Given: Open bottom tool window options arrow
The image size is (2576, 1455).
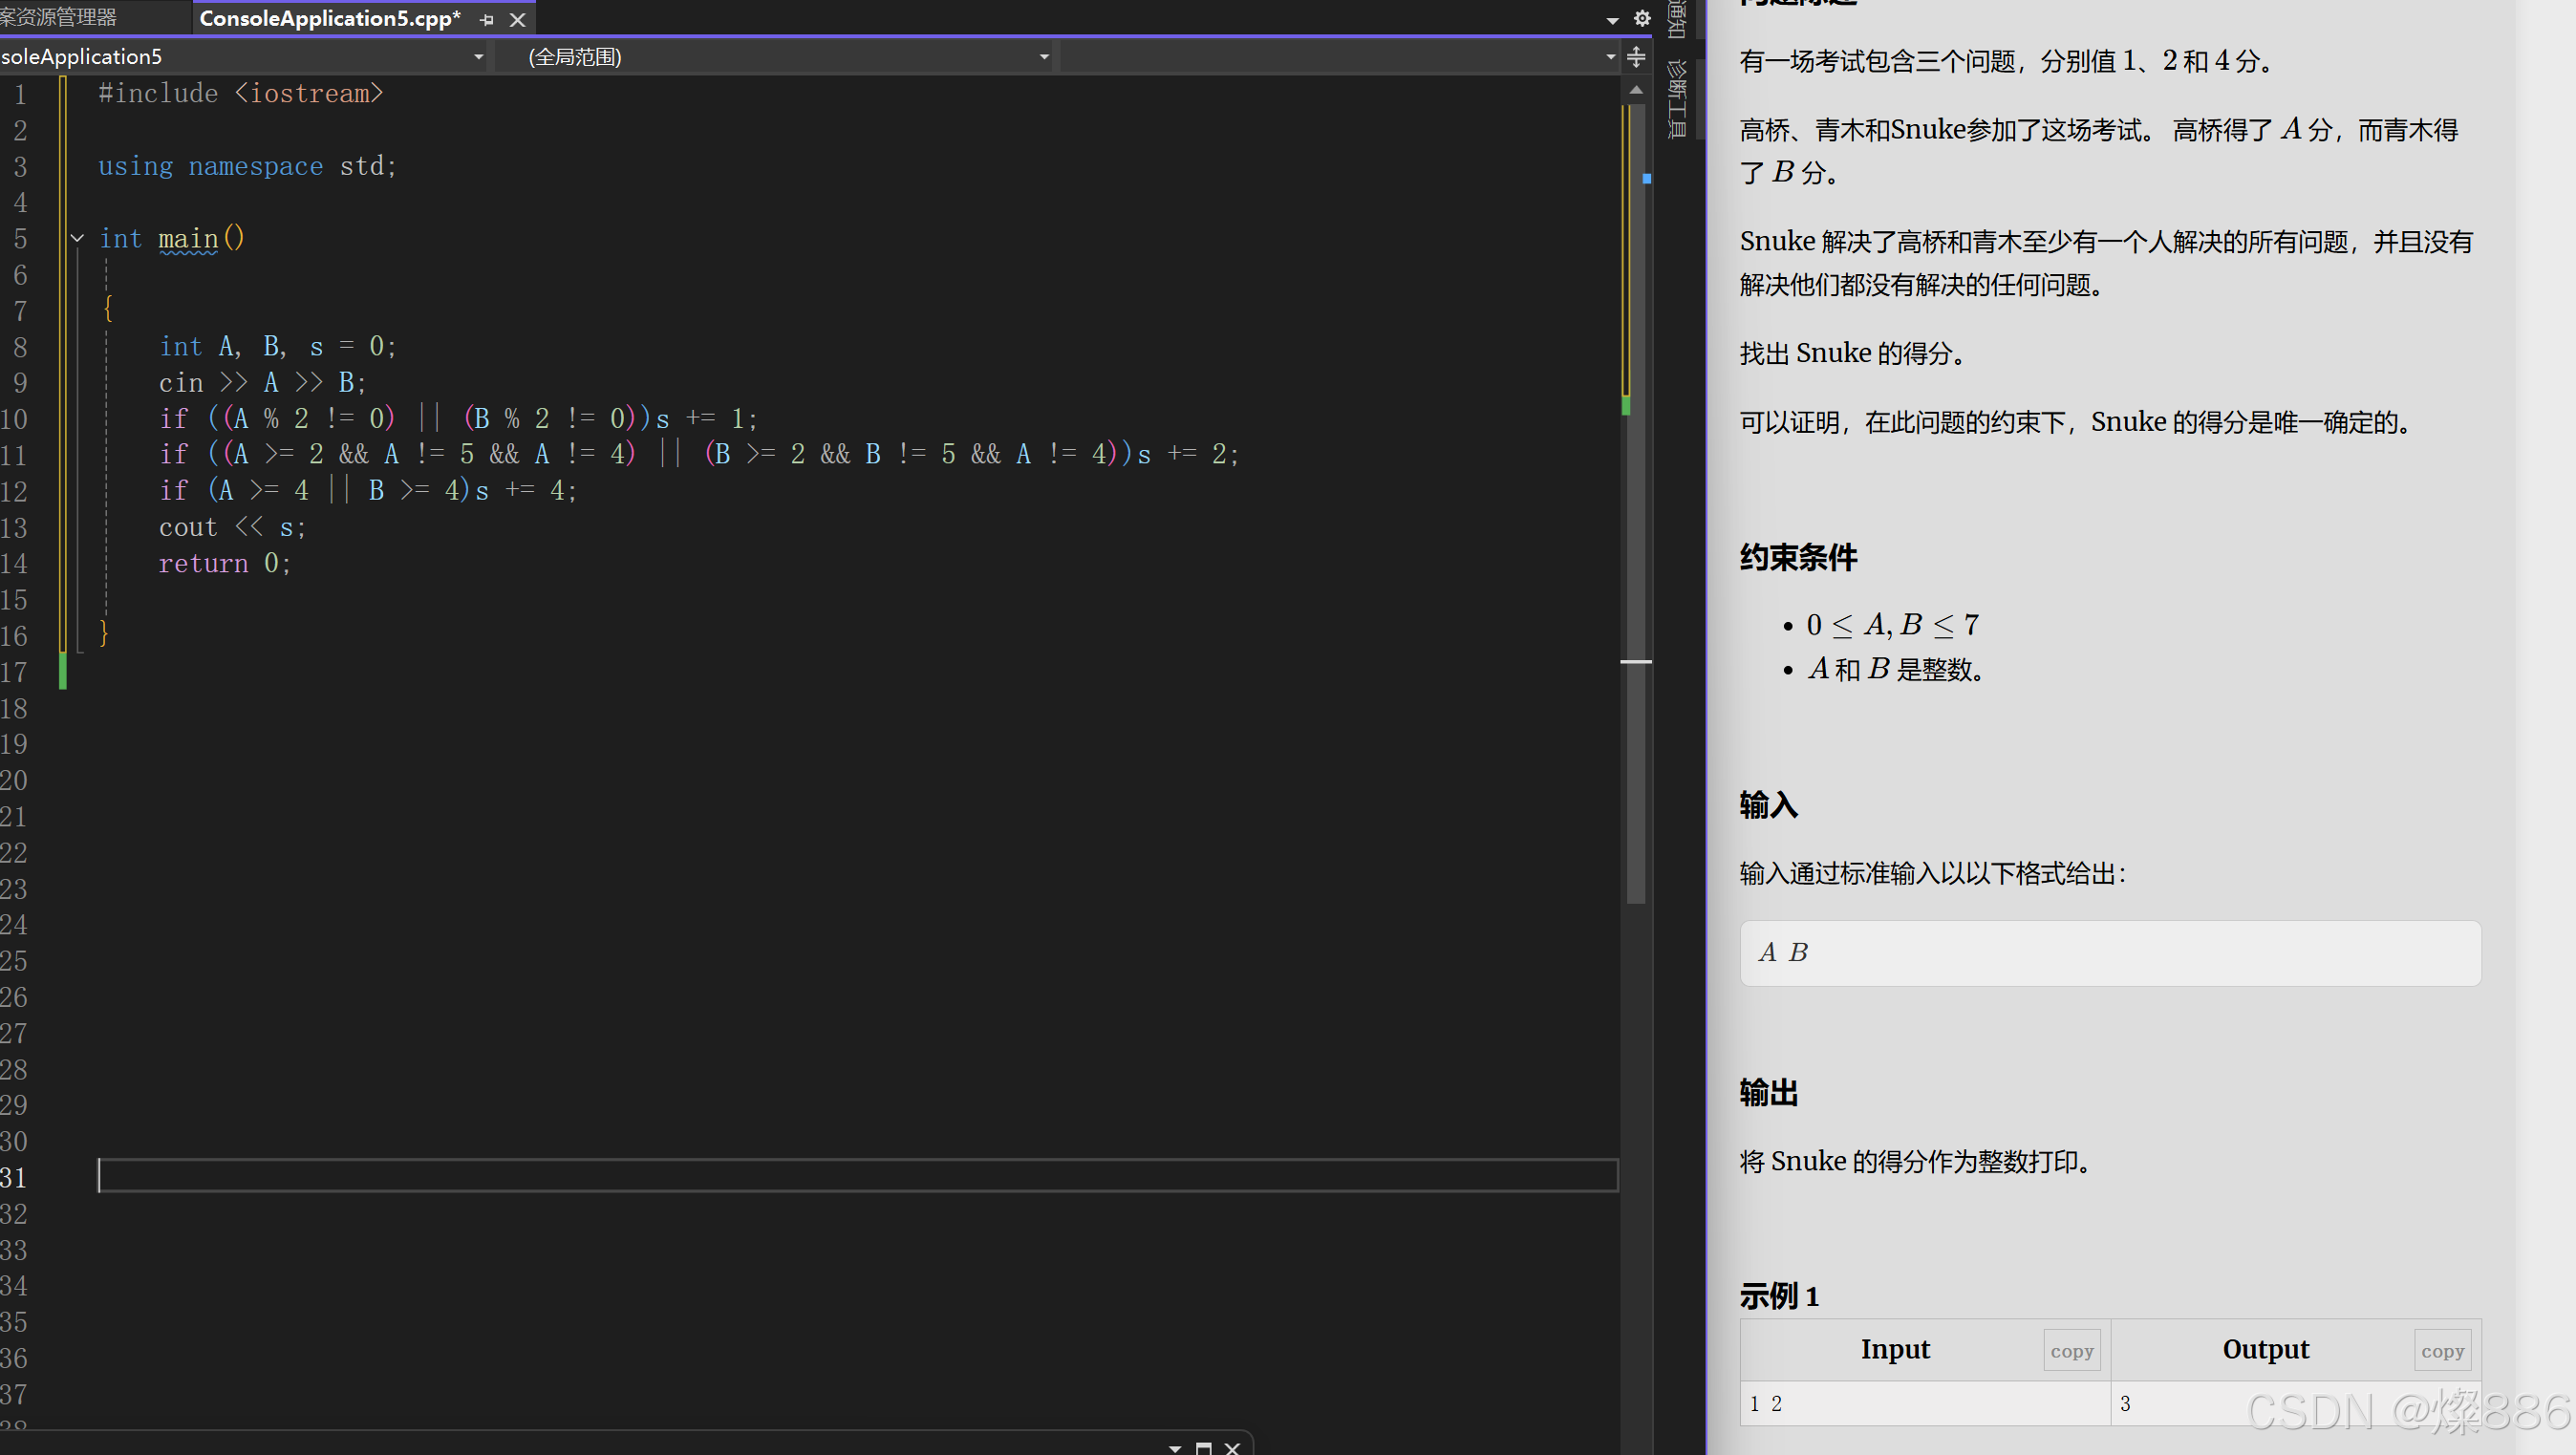Looking at the screenshot, I should (x=1175, y=1447).
